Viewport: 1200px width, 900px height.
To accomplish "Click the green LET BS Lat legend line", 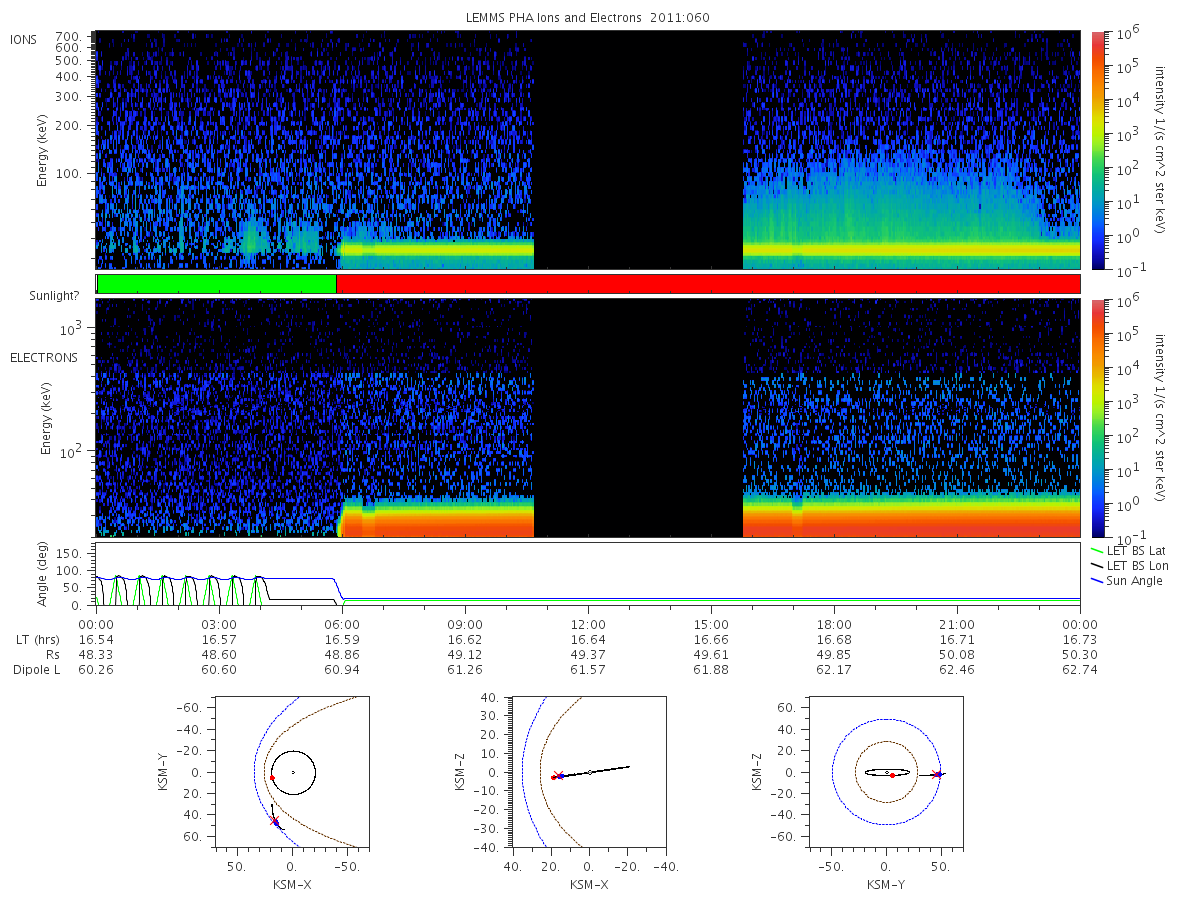I will point(1098,551).
